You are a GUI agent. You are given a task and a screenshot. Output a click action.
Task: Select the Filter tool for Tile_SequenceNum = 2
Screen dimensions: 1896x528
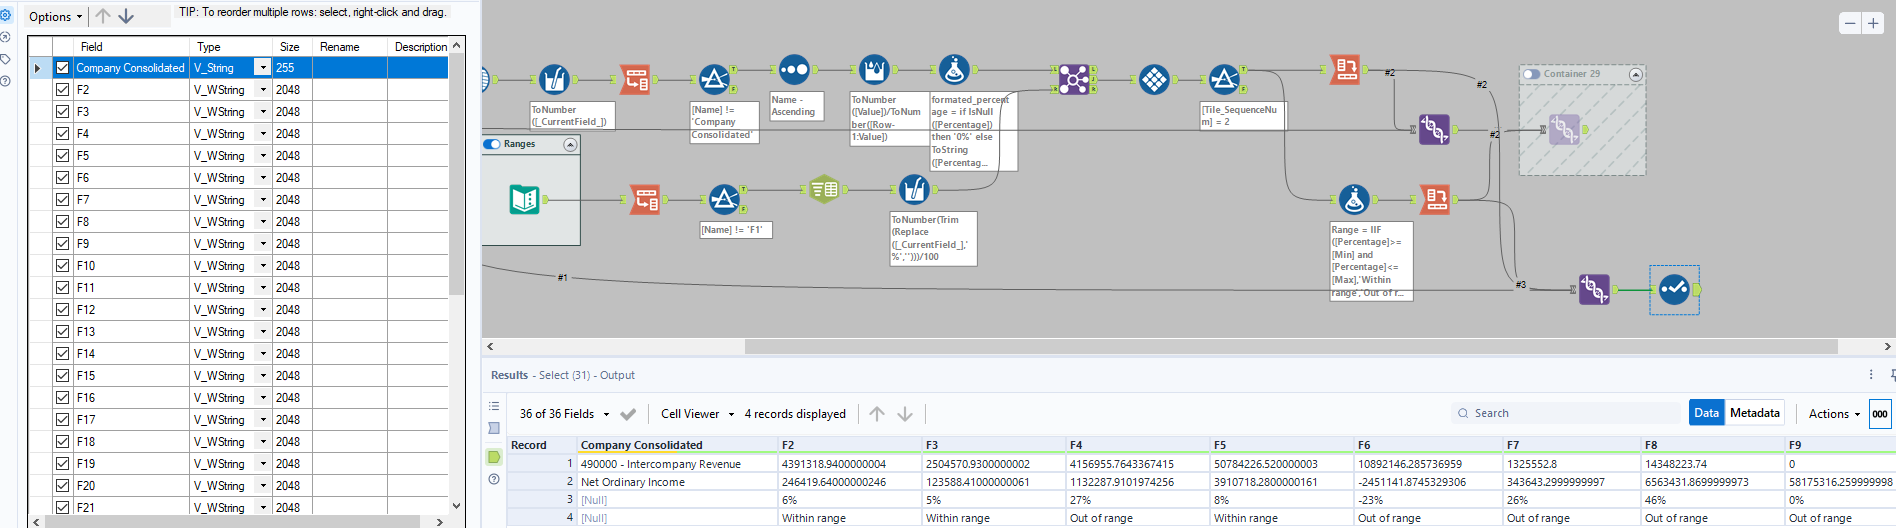click(1224, 79)
